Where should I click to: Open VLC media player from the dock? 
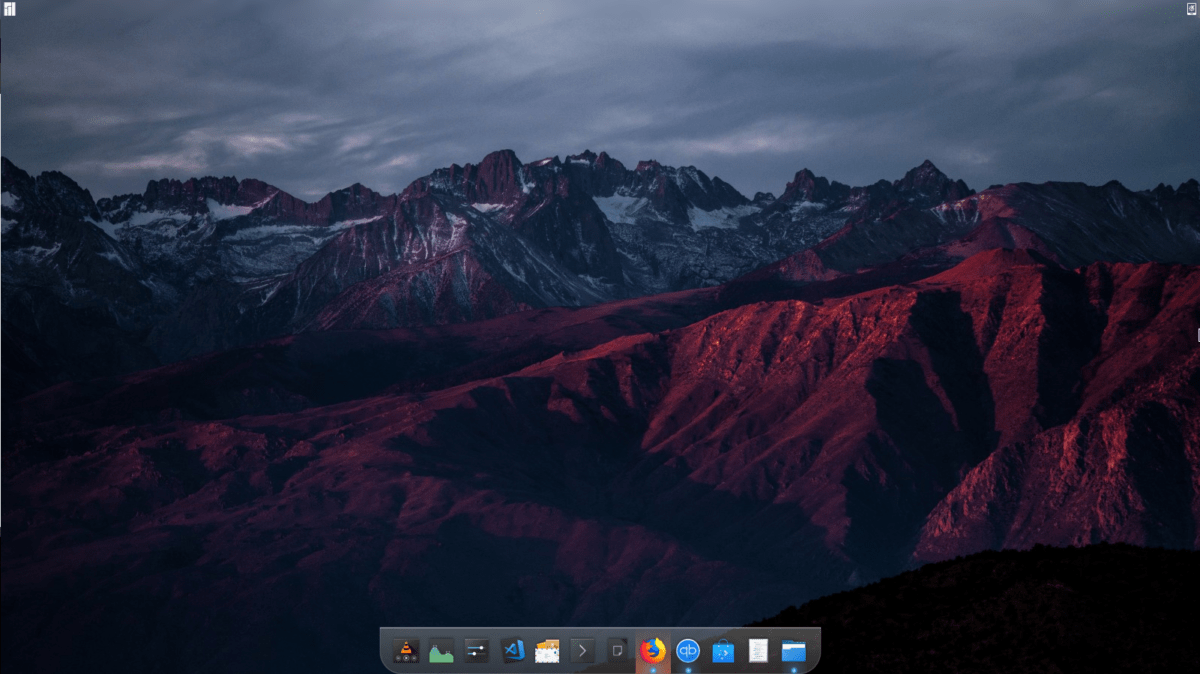click(x=406, y=650)
